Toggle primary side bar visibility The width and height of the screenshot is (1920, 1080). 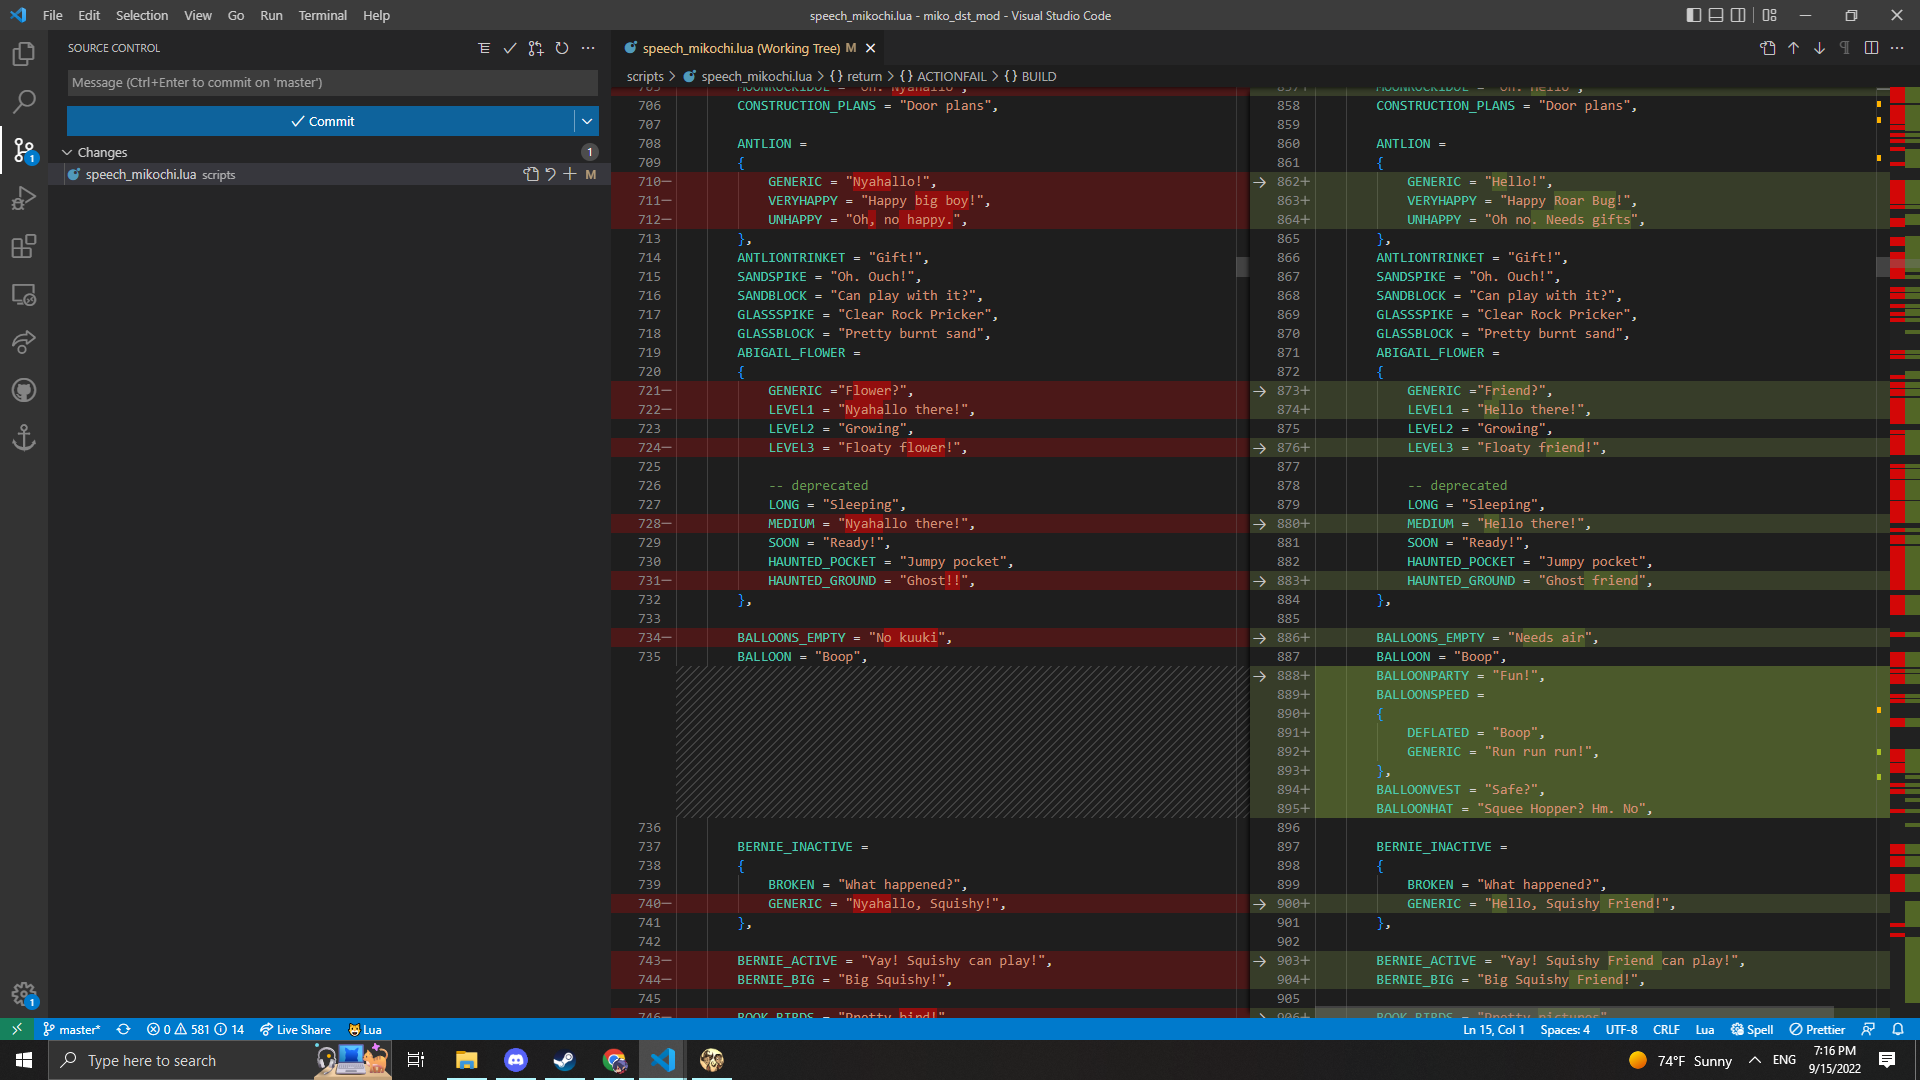pyautogui.click(x=1693, y=15)
